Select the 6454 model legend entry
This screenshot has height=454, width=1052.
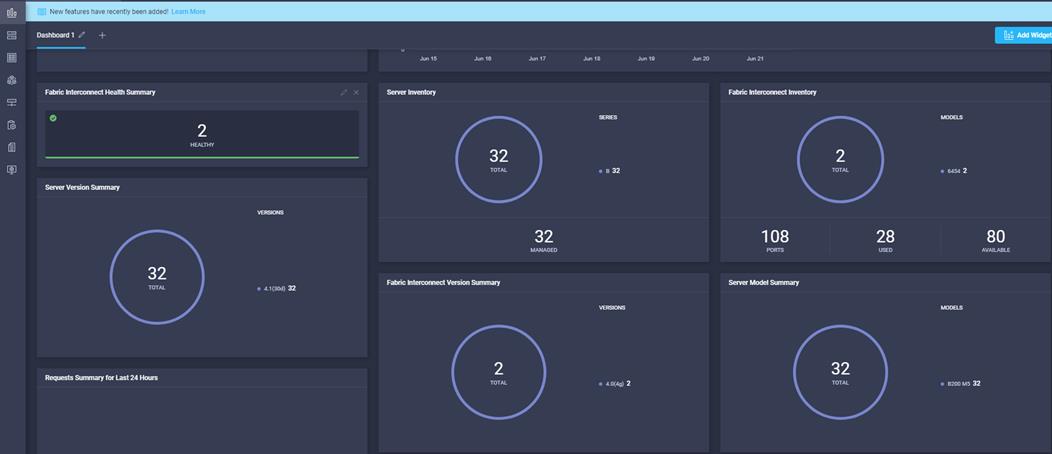coord(953,171)
